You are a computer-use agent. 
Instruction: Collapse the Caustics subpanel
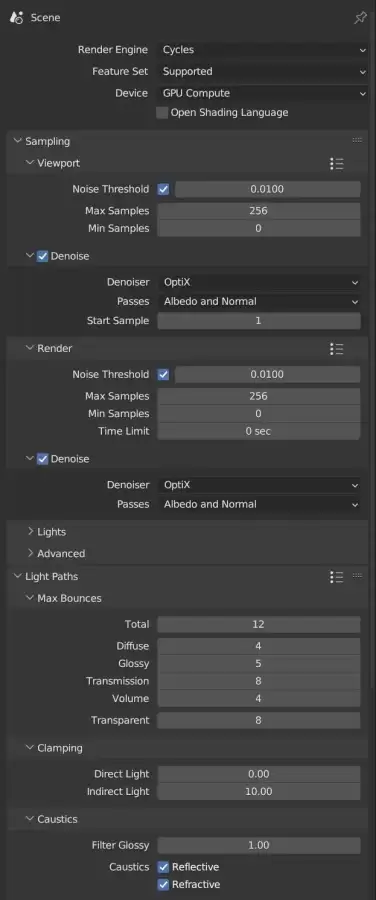pos(30,819)
